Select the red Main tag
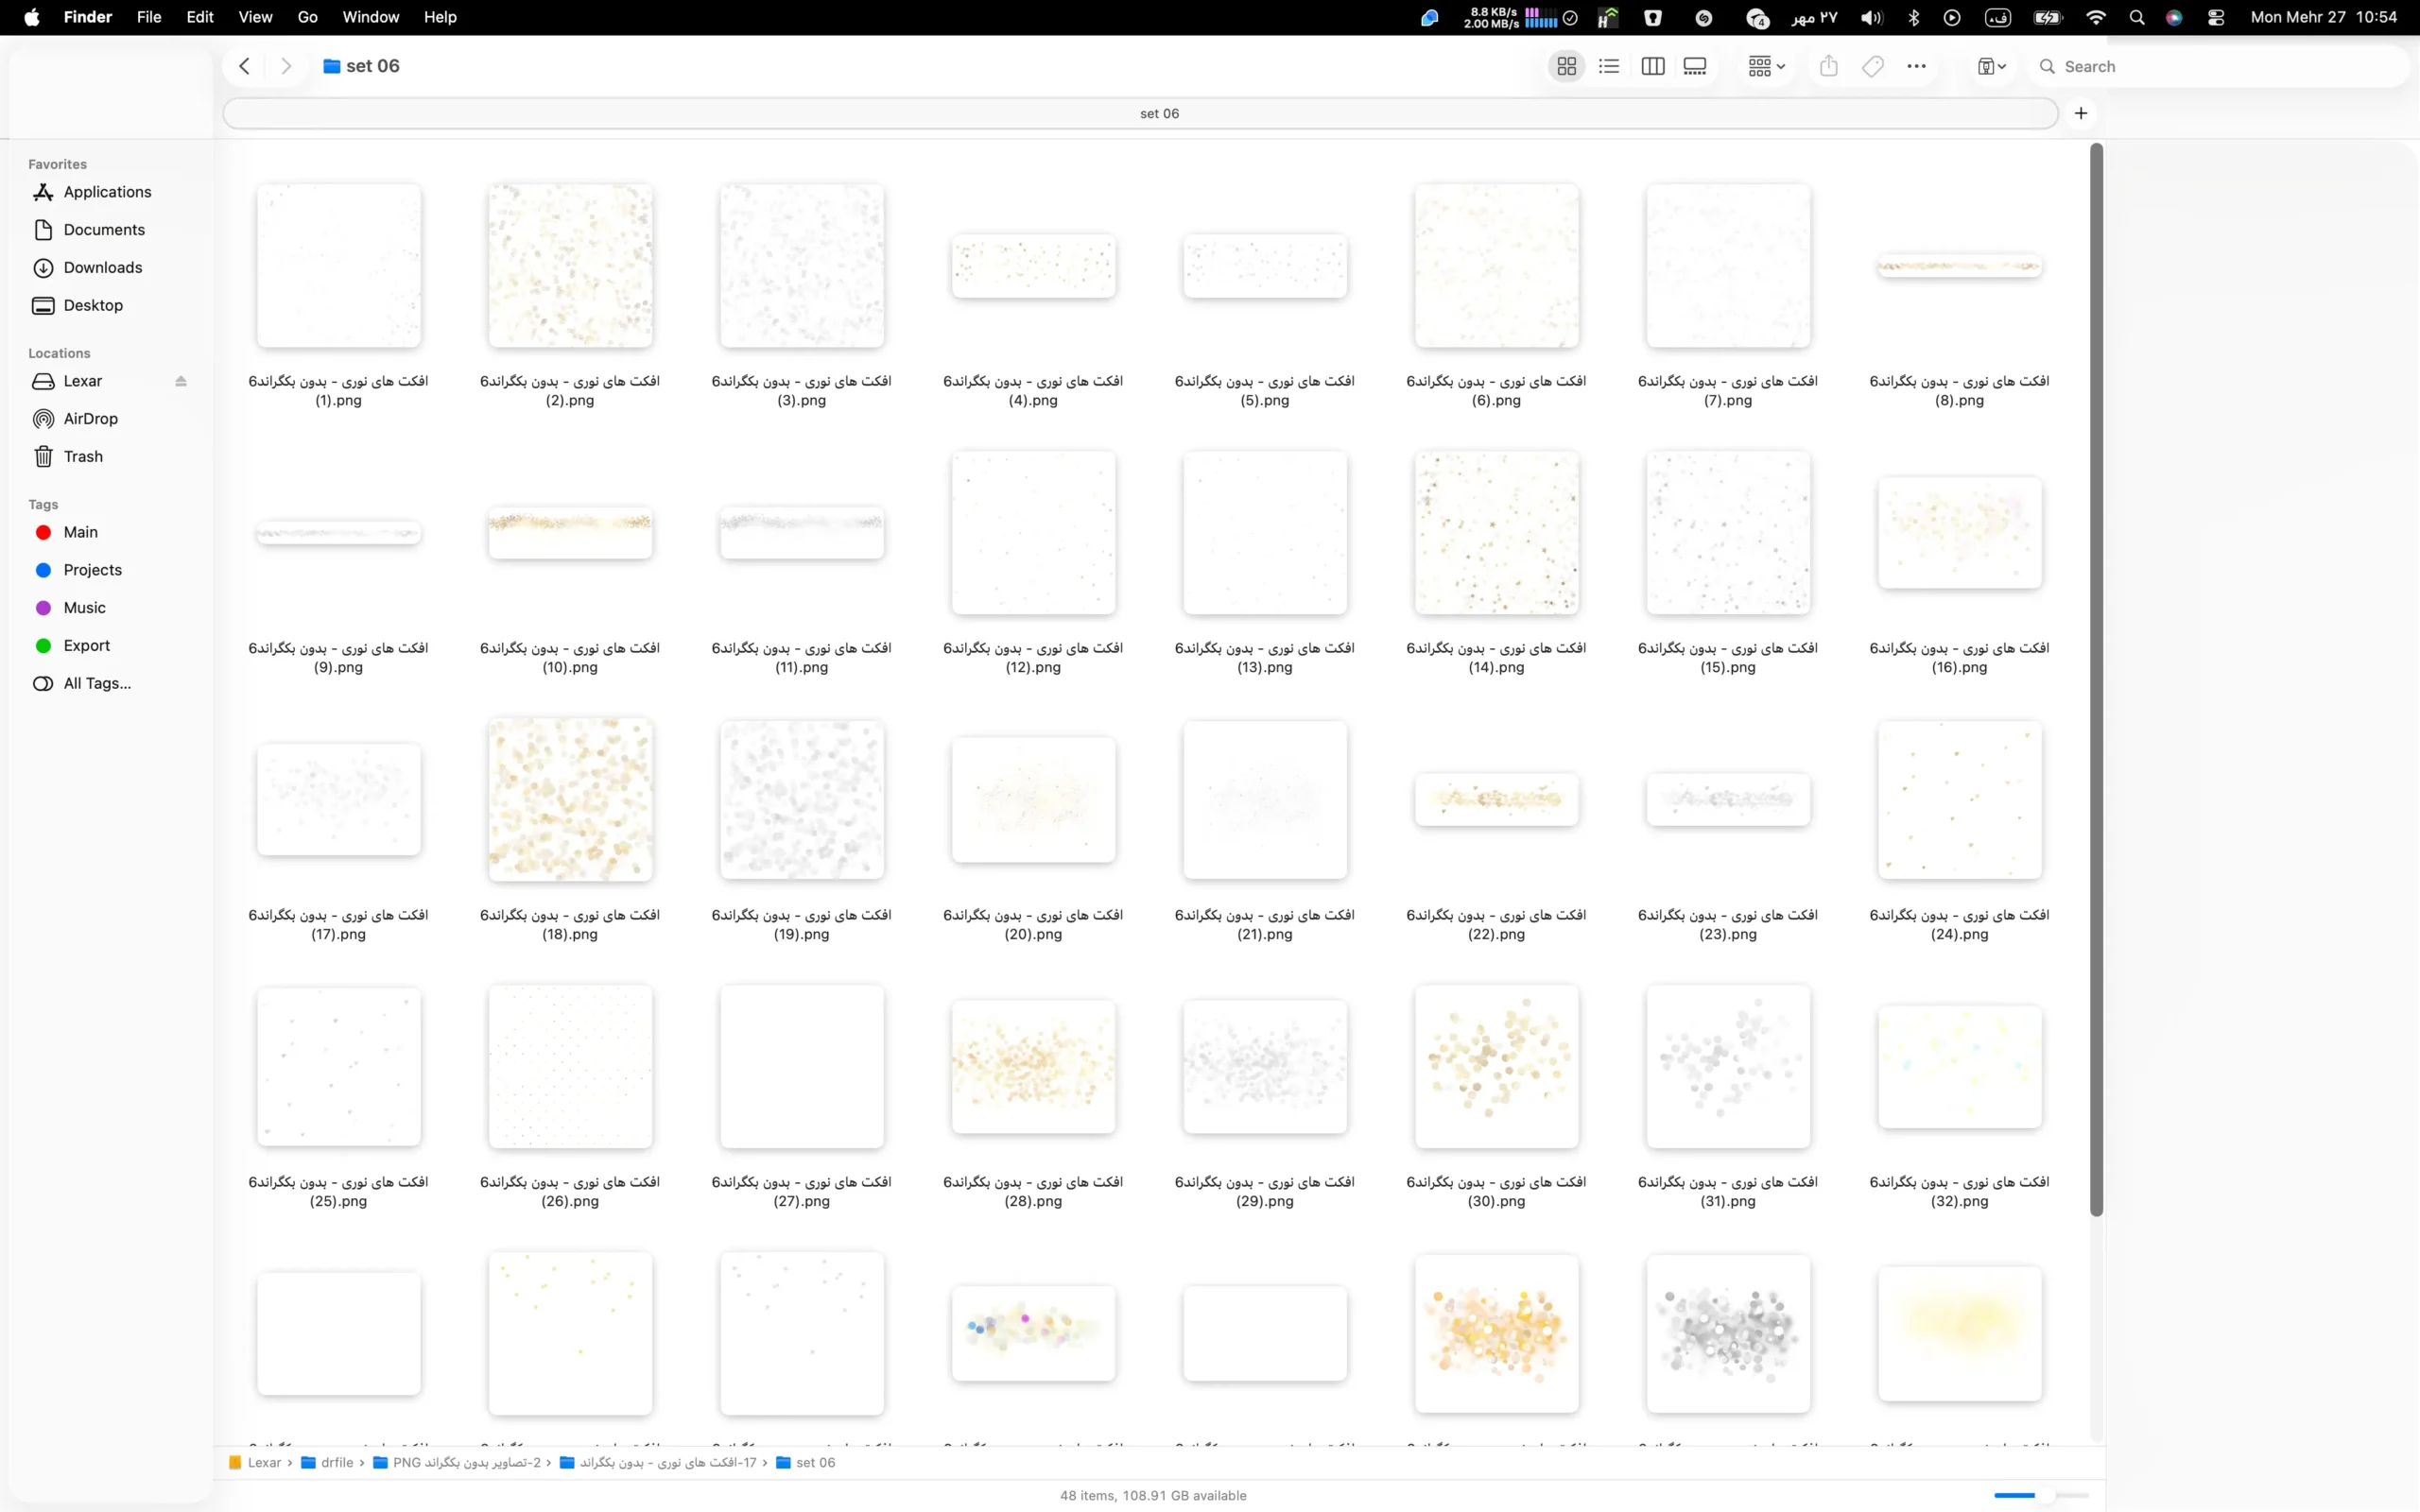The image size is (2420, 1512). (80, 532)
